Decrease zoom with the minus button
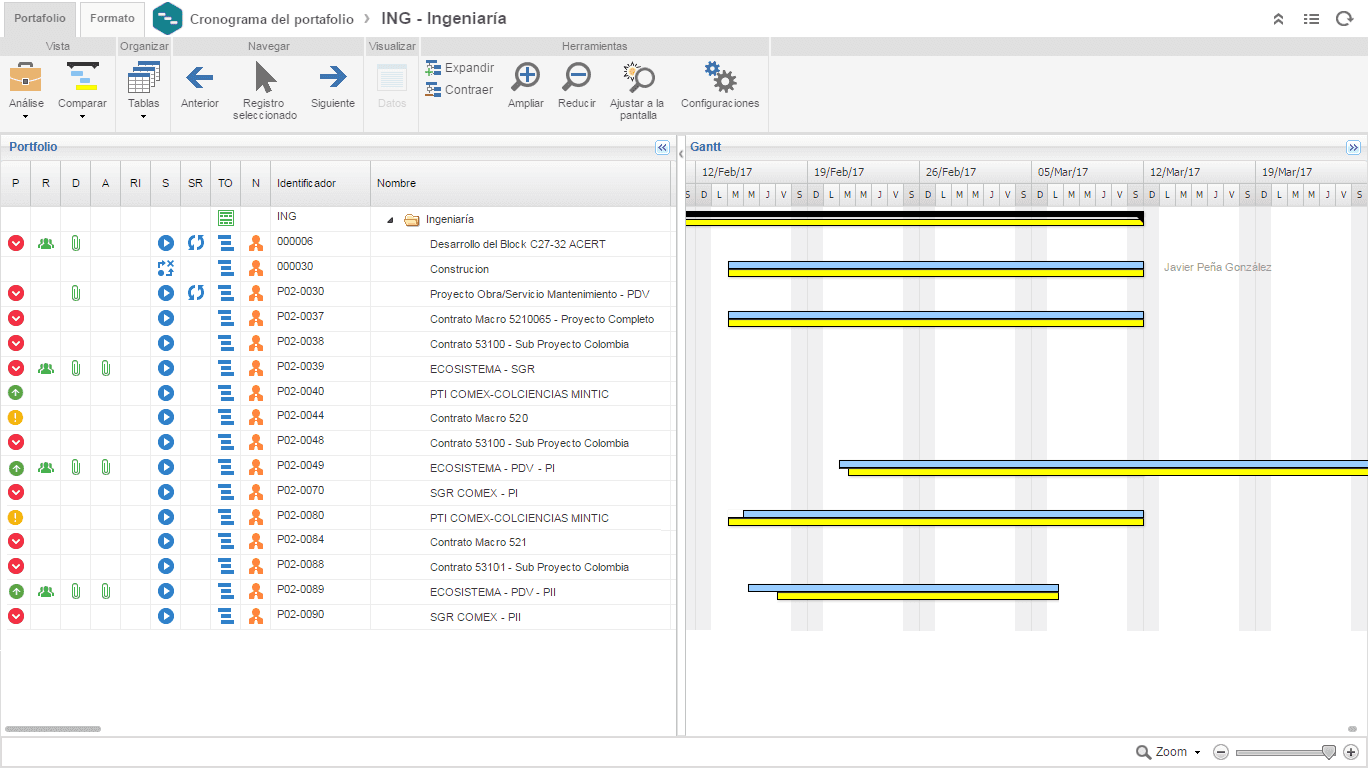 pos(1221,752)
